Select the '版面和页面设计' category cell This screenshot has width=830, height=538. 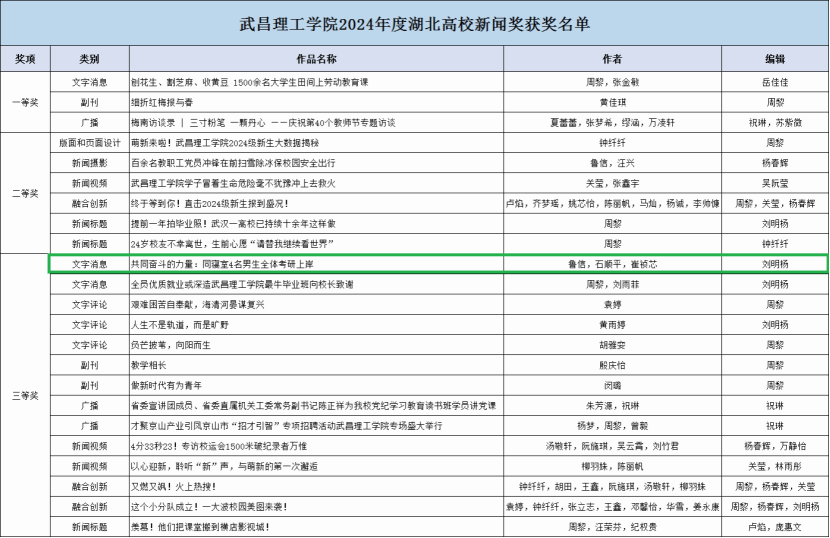point(89,143)
